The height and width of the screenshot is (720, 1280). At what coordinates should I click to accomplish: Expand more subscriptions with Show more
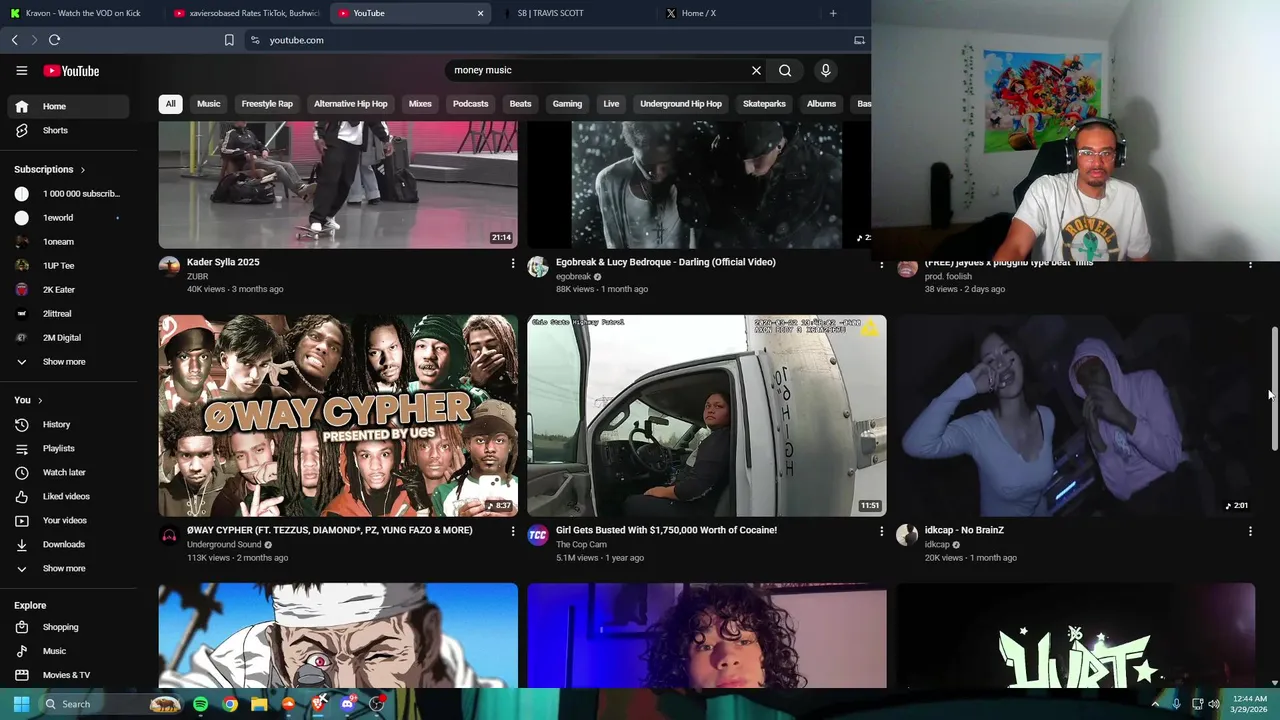point(68,362)
